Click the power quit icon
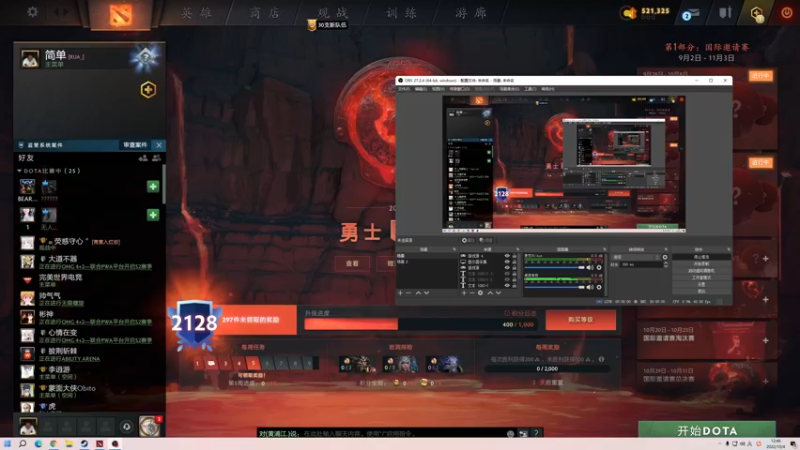The width and height of the screenshot is (800, 450). point(787,13)
